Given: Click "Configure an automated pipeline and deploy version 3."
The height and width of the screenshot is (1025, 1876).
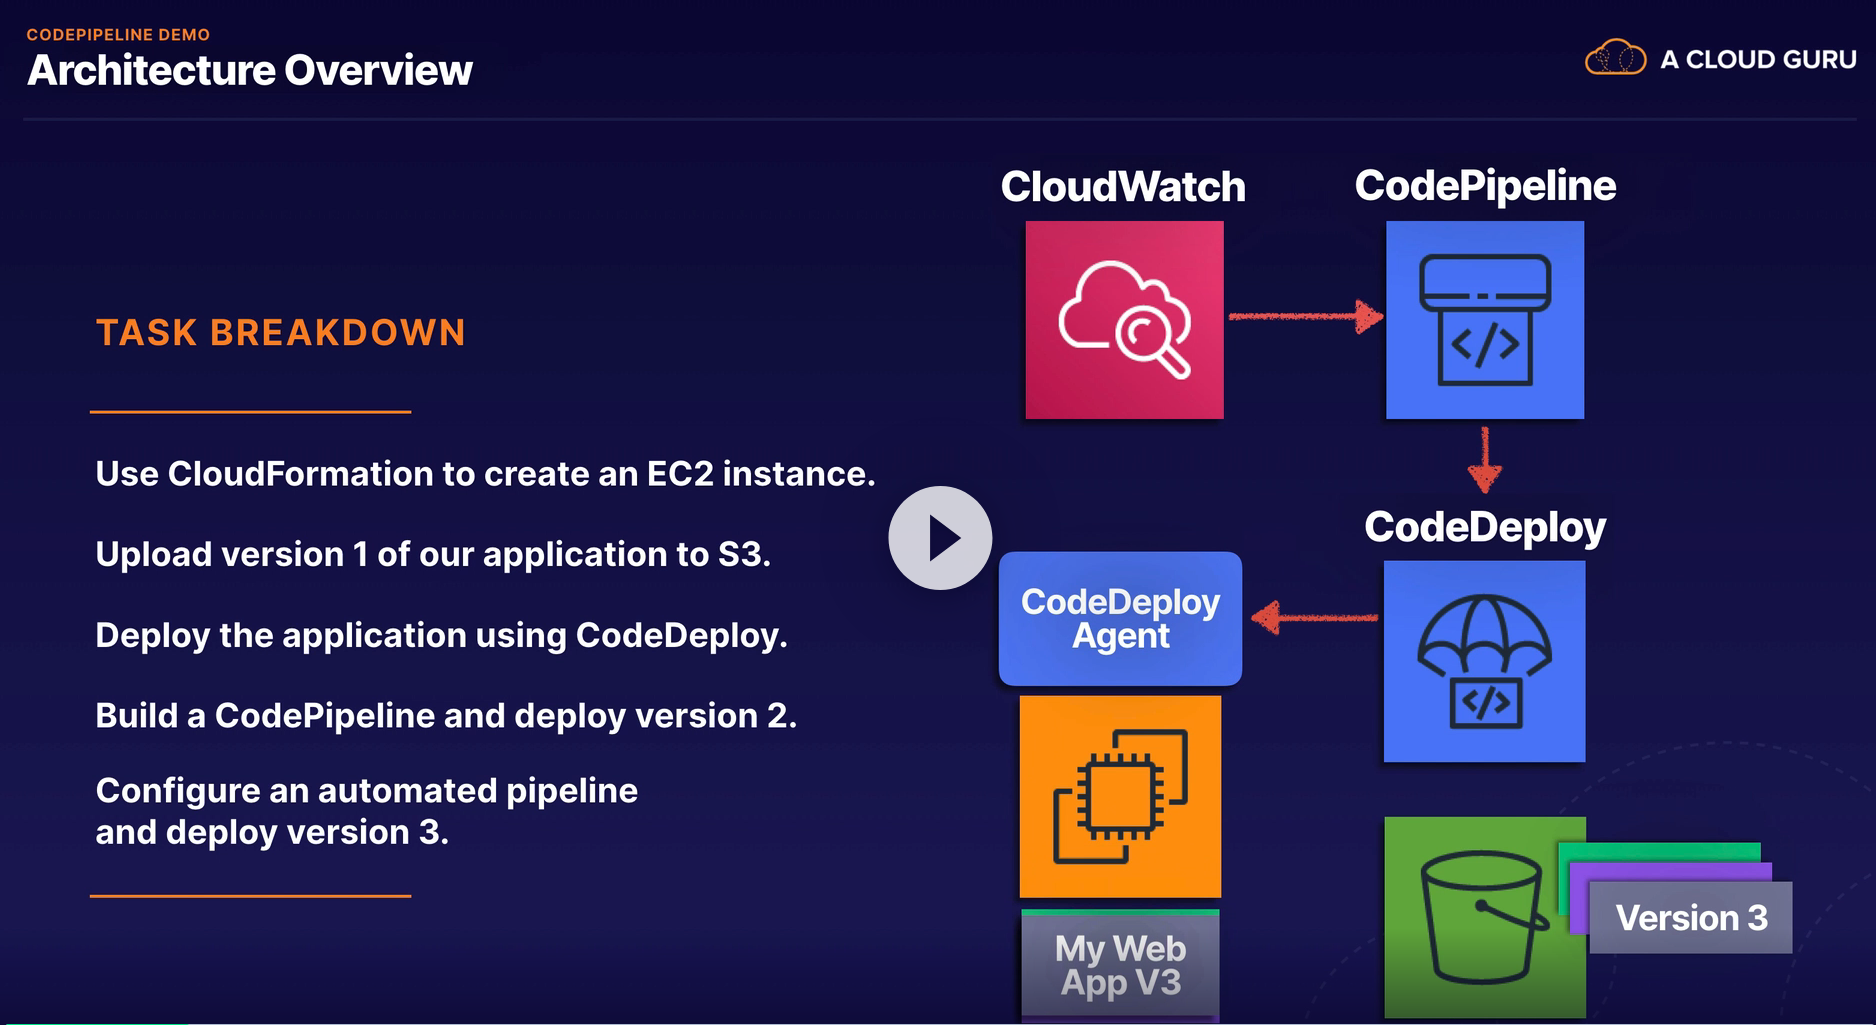Looking at the screenshot, I should [x=367, y=811].
